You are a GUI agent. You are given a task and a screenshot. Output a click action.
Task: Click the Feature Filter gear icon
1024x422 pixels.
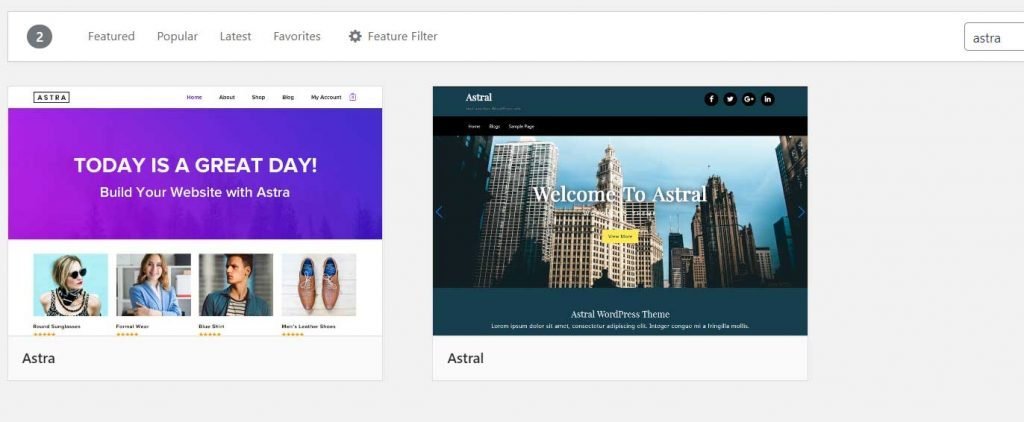click(355, 37)
